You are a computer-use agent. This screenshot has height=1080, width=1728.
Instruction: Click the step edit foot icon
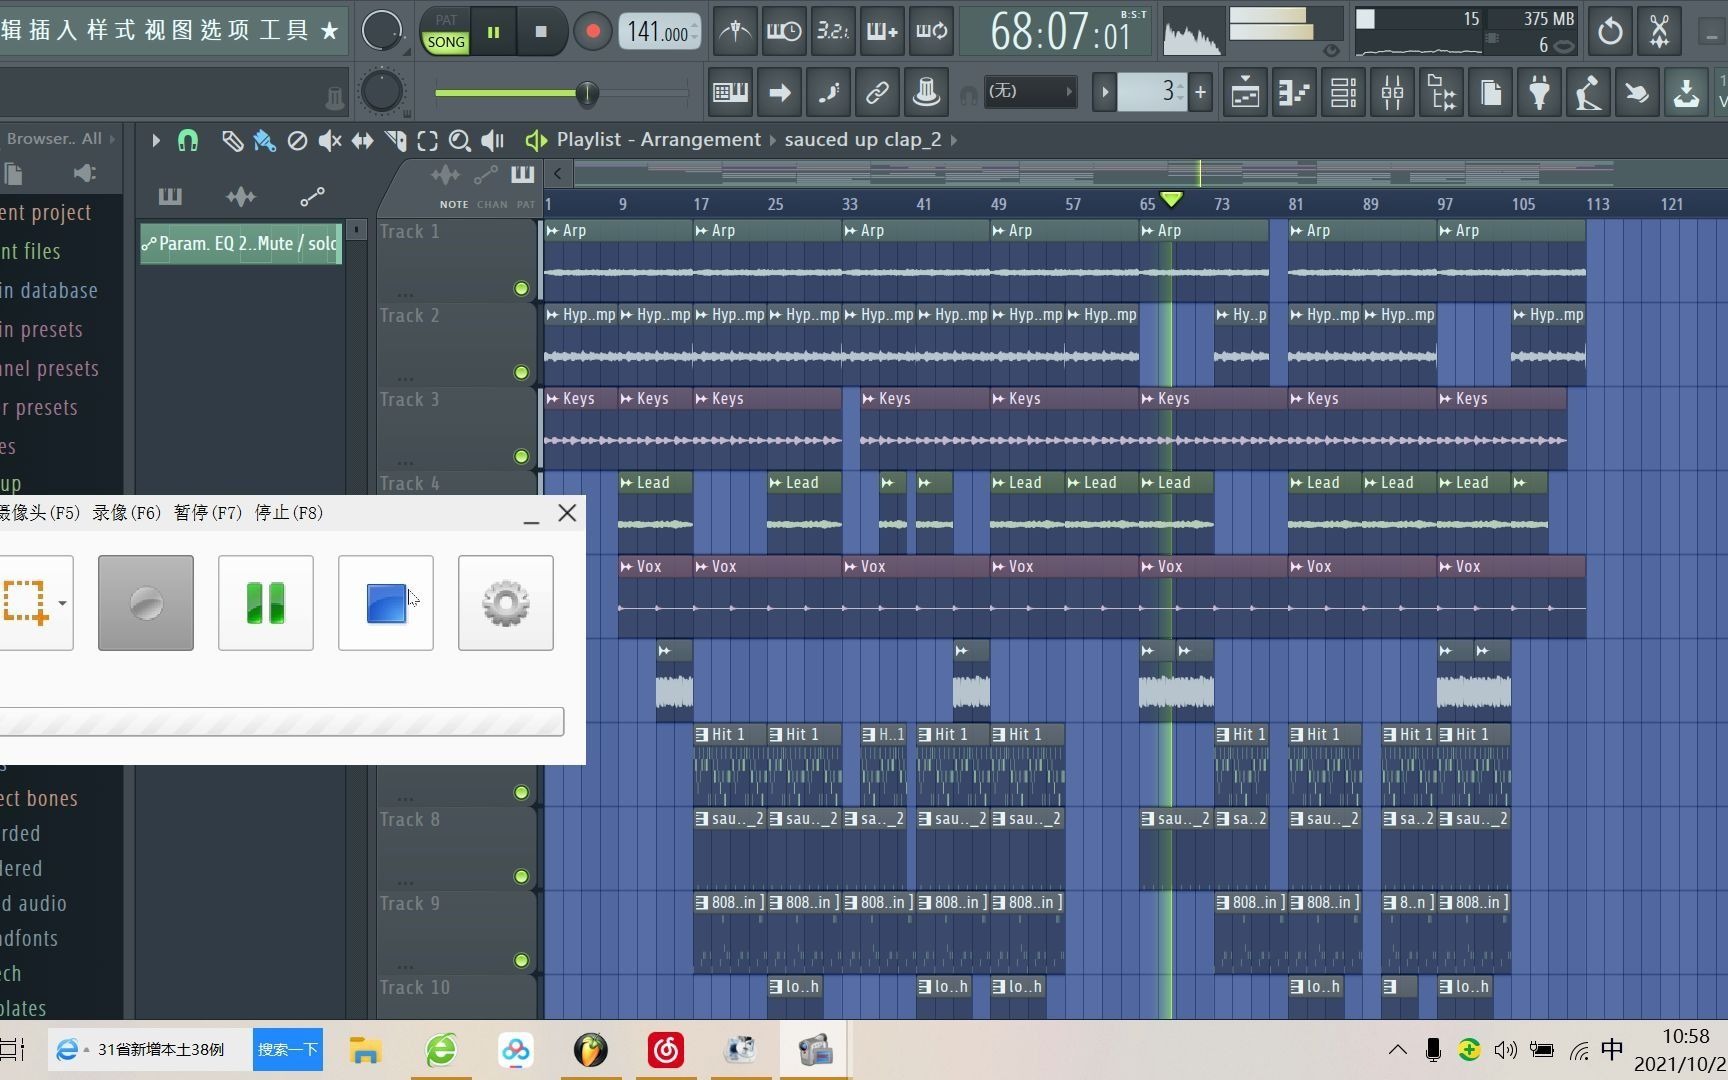coord(828,93)
